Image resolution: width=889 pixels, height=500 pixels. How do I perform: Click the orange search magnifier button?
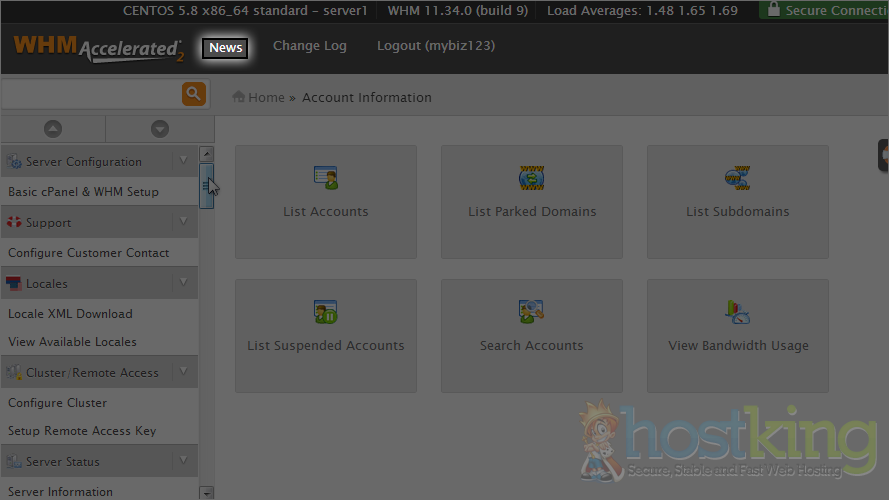tap(193, 94)
